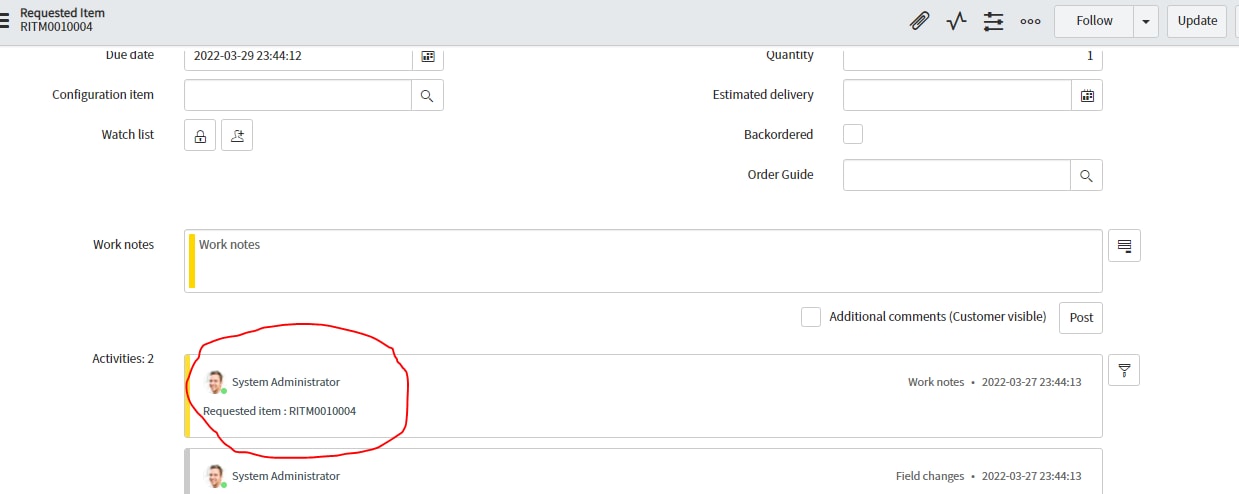Open the personalize form settings icon

[x=993, y=21]
